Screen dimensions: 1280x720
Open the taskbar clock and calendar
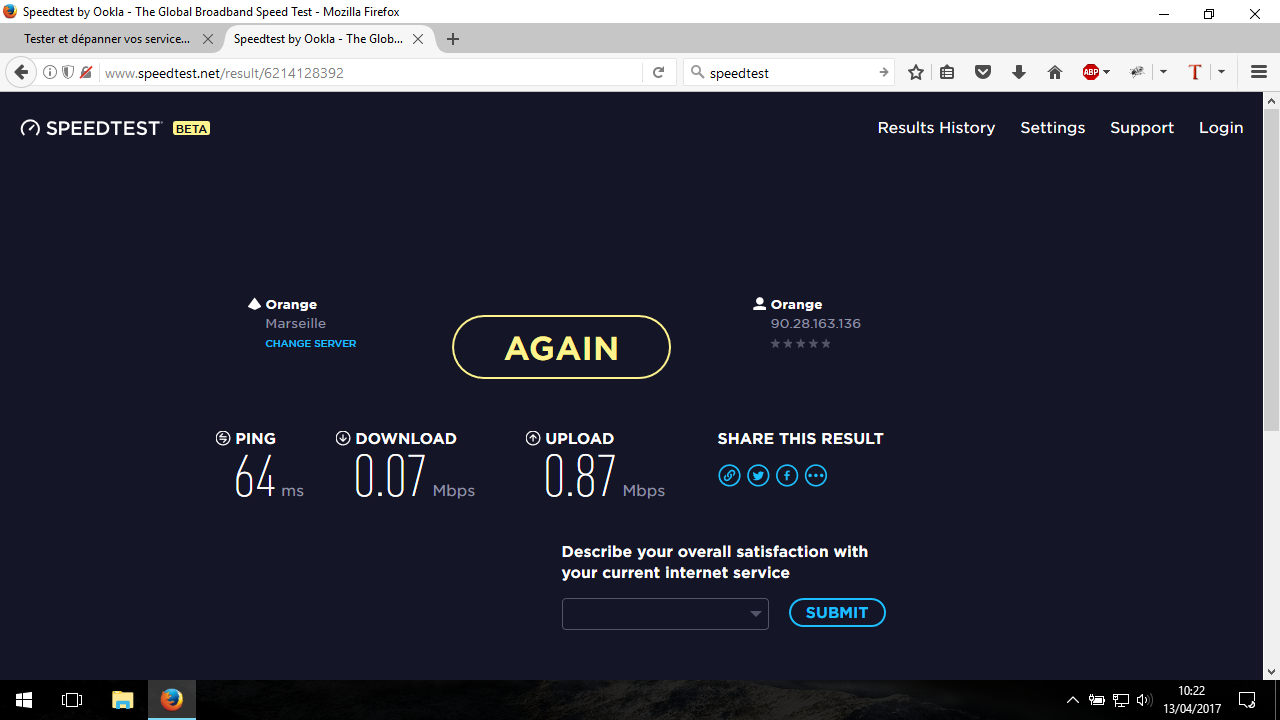(x=1191, y=700)
